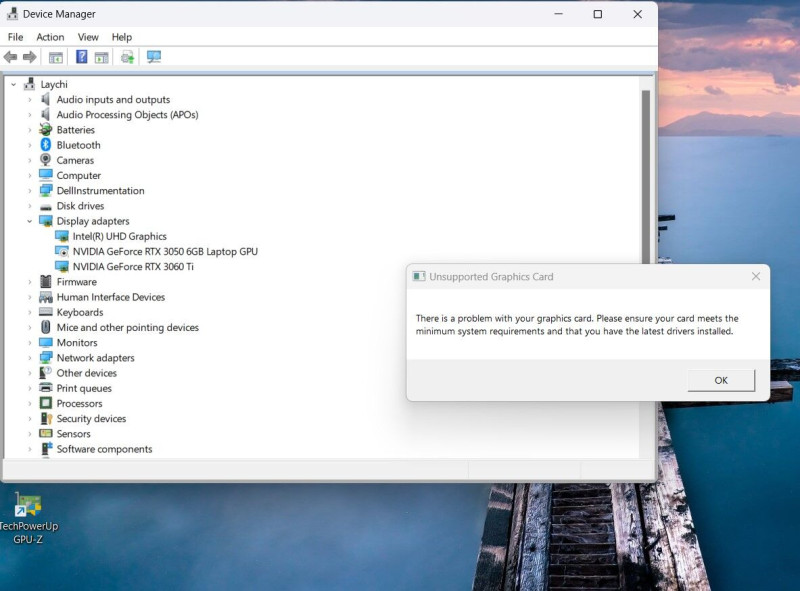
Task: Click the Mice and pointing devices icon
Action: (45, 327)
